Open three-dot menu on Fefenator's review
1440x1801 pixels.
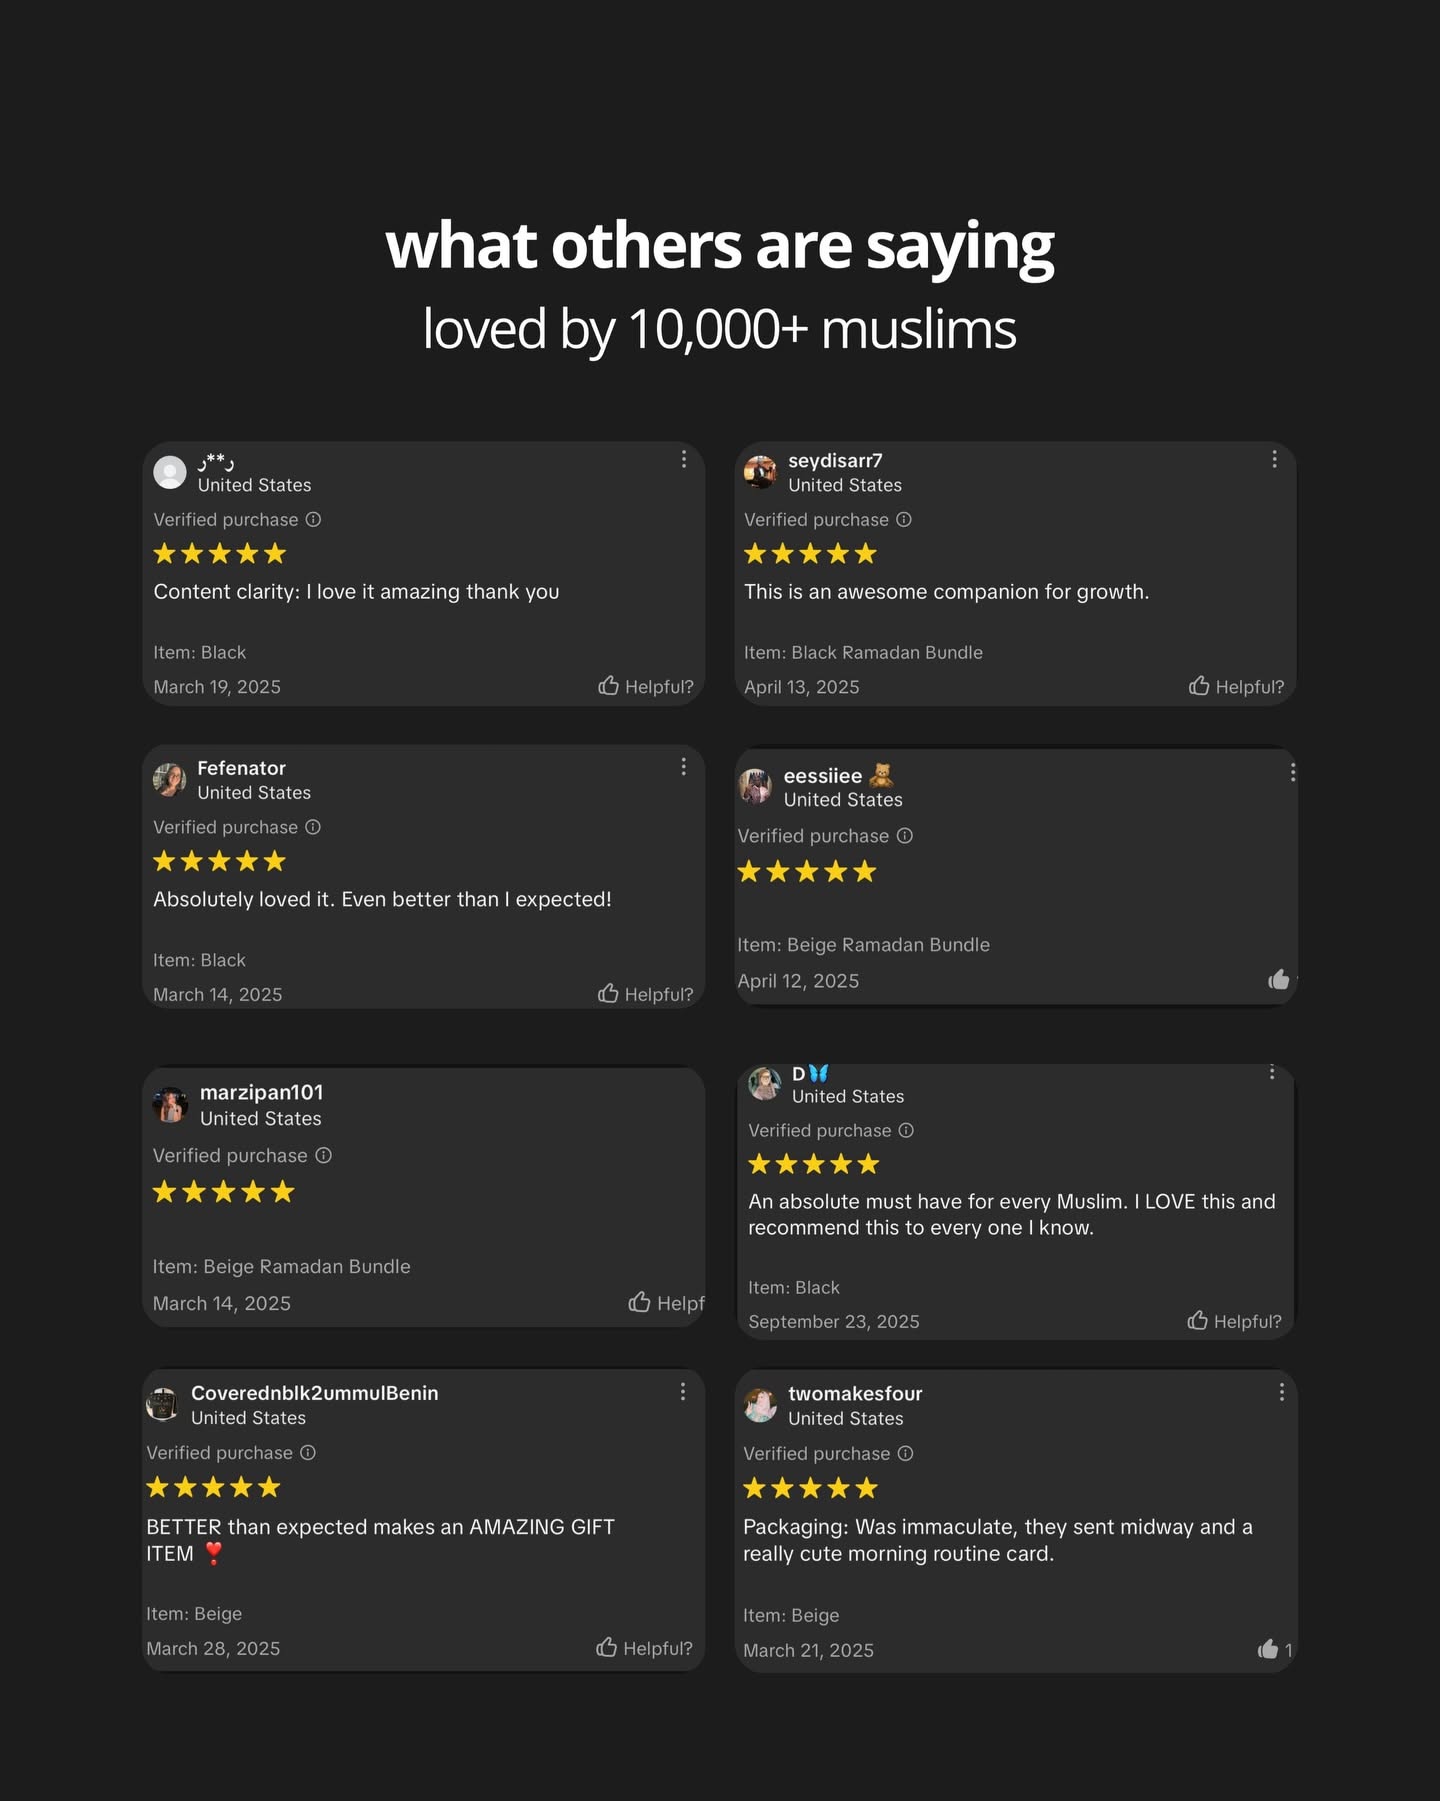pos(683,766)
